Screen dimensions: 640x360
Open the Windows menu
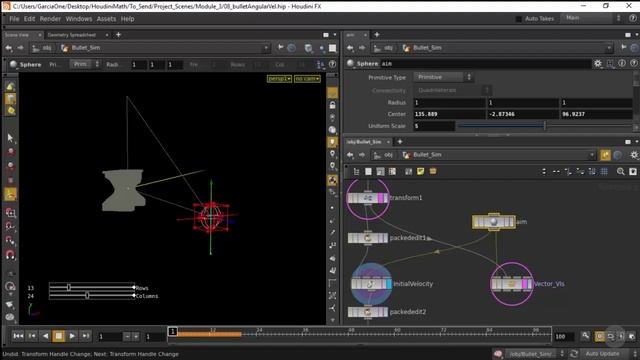click(79, 19)
